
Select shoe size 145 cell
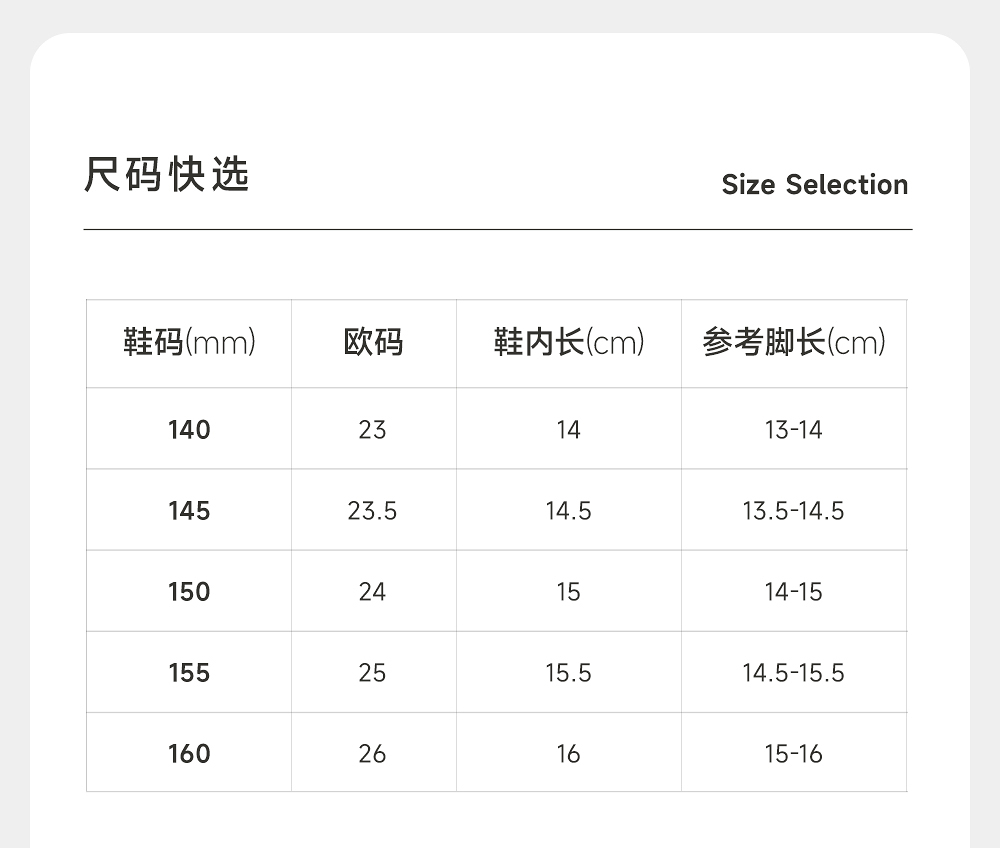(189, 511)
